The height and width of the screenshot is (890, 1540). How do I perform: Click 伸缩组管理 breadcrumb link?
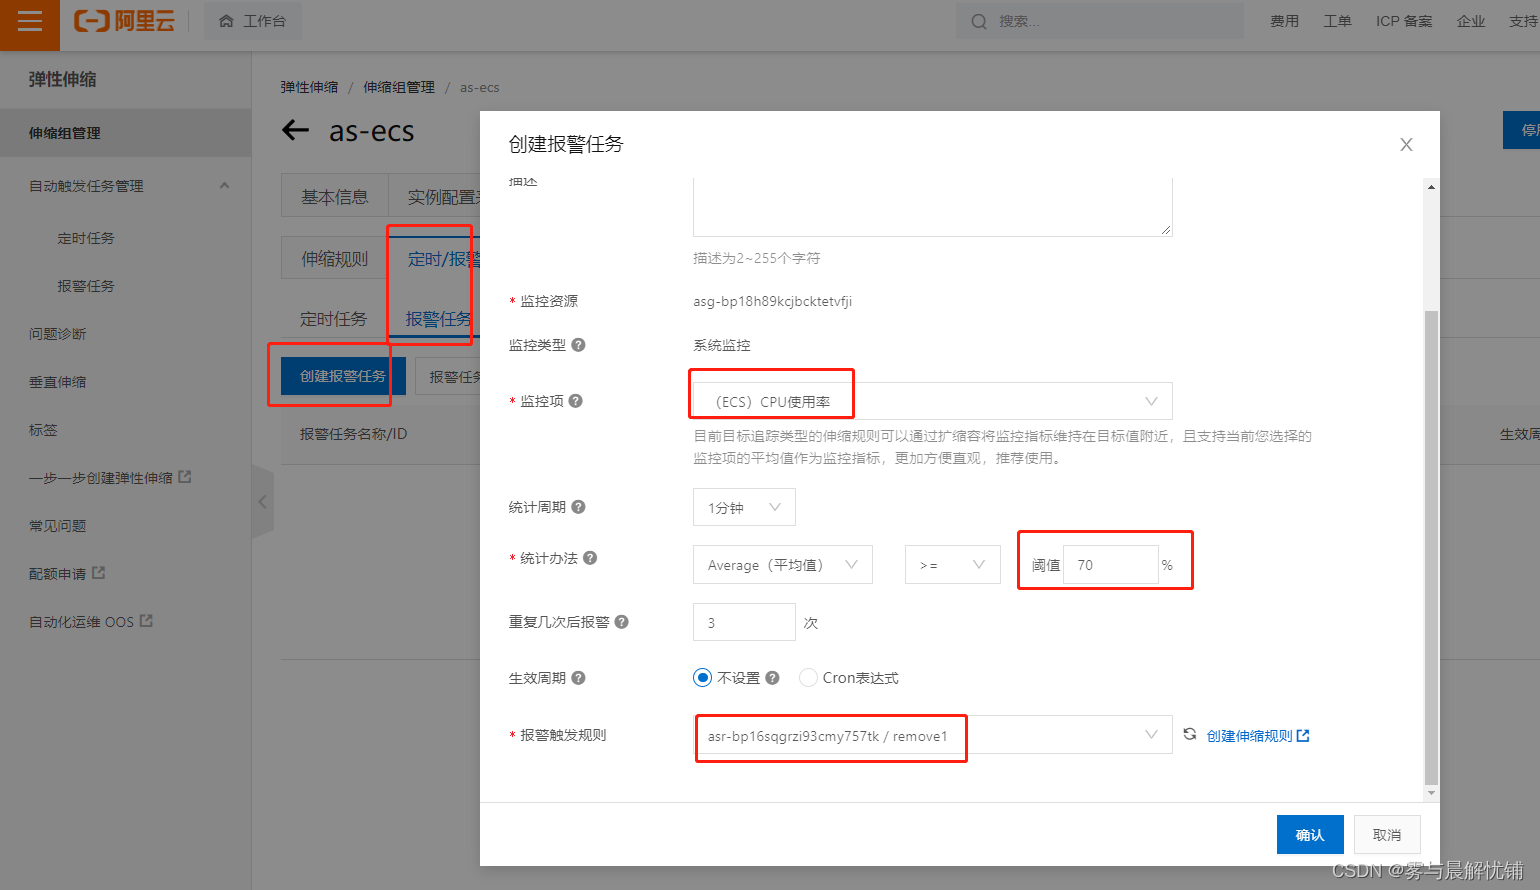pos(399,88)
